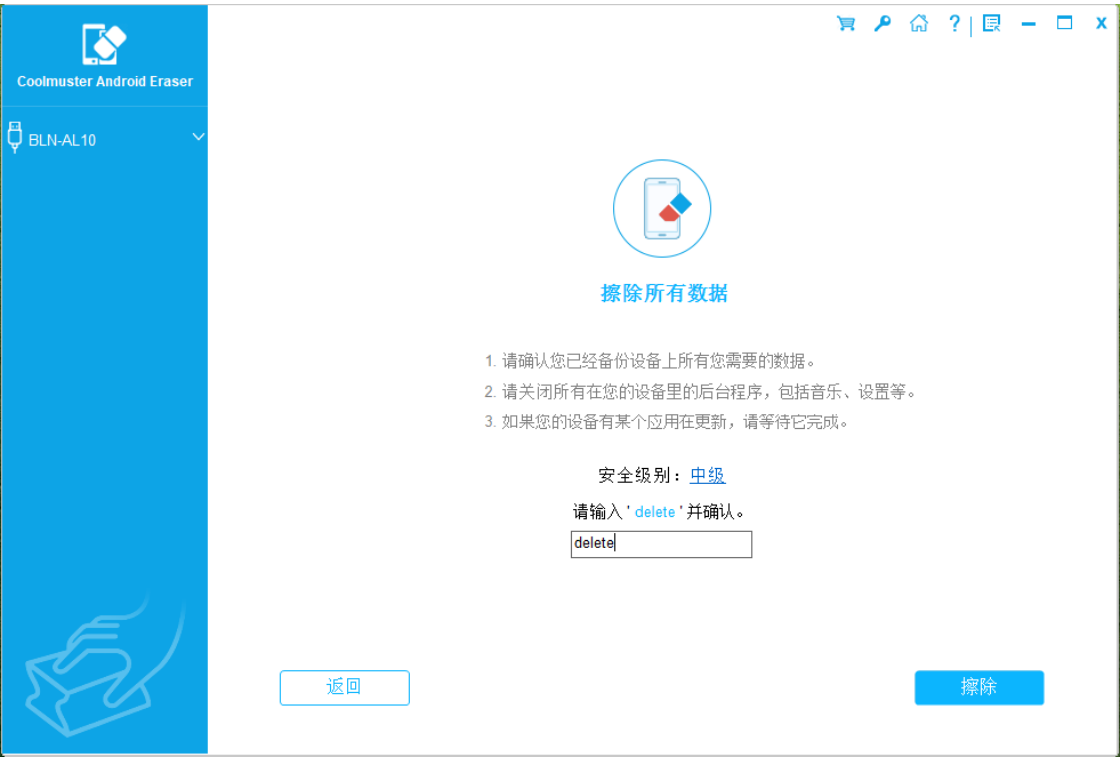This screenshot has width=1120, height=760.
Task: Maximize the application window
Action: tap(1064, 24)
